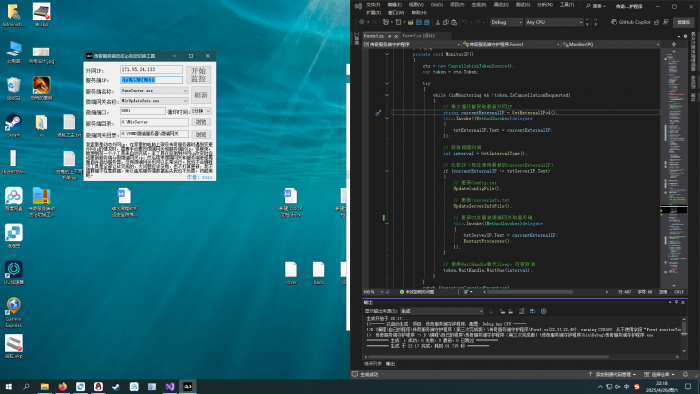Open the Debug configuration dropdown
The width and height of the screenshot is (700, 394).
(x=506, y=22)
